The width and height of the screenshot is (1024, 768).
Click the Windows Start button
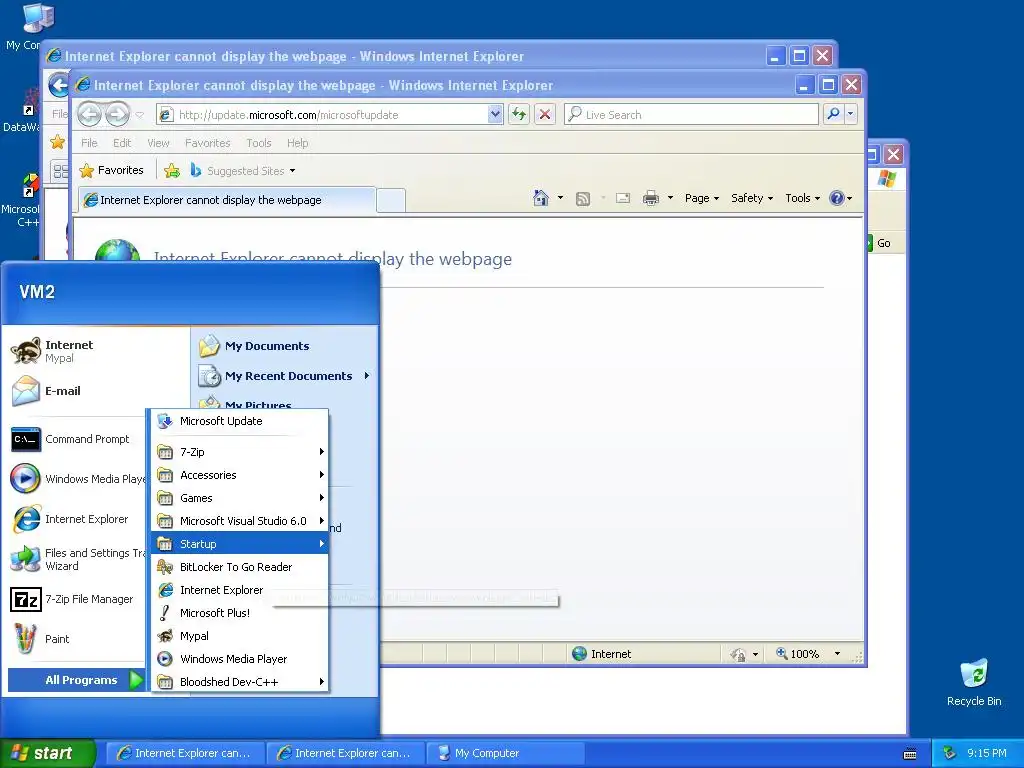point(48,753)
